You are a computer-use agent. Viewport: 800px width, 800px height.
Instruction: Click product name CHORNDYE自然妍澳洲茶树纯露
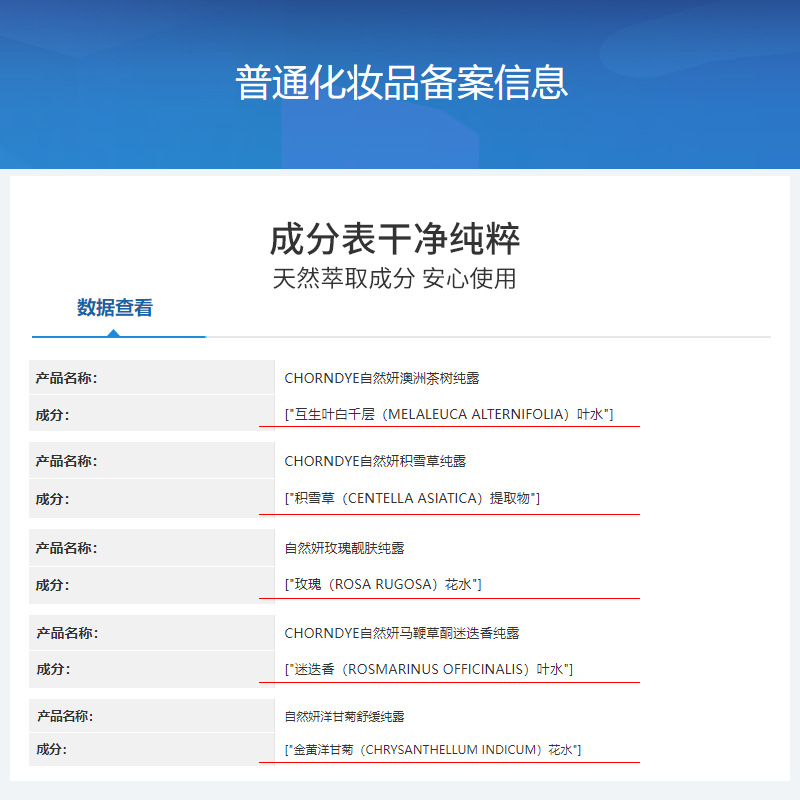[x=382, y=378]
